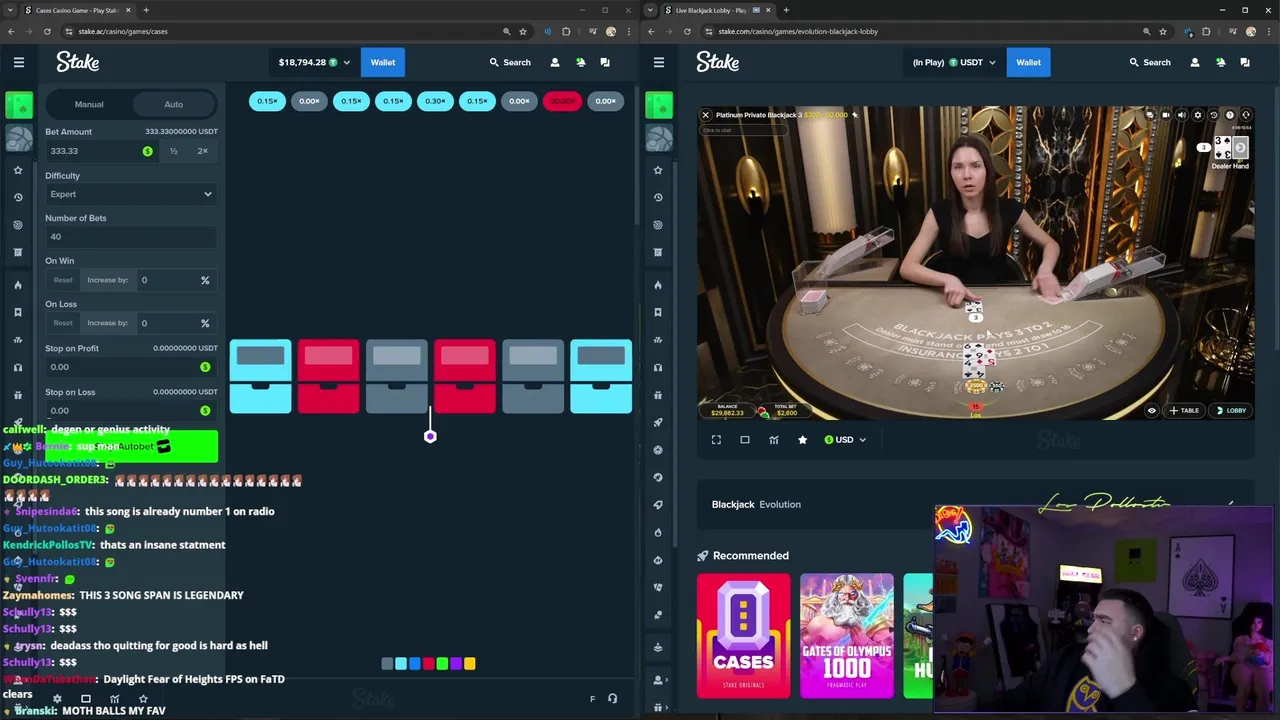Open Sports basketball icon in Cases sidebar

18,137
